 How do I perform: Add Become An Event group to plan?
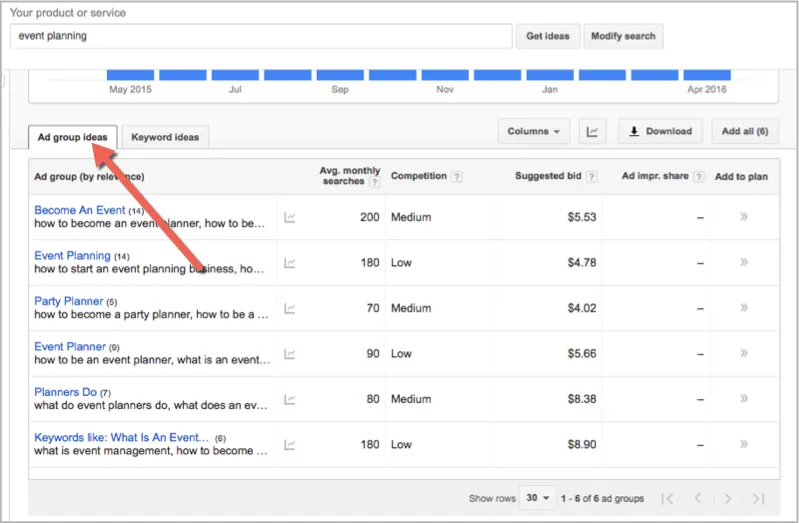[x=744, y=217]
